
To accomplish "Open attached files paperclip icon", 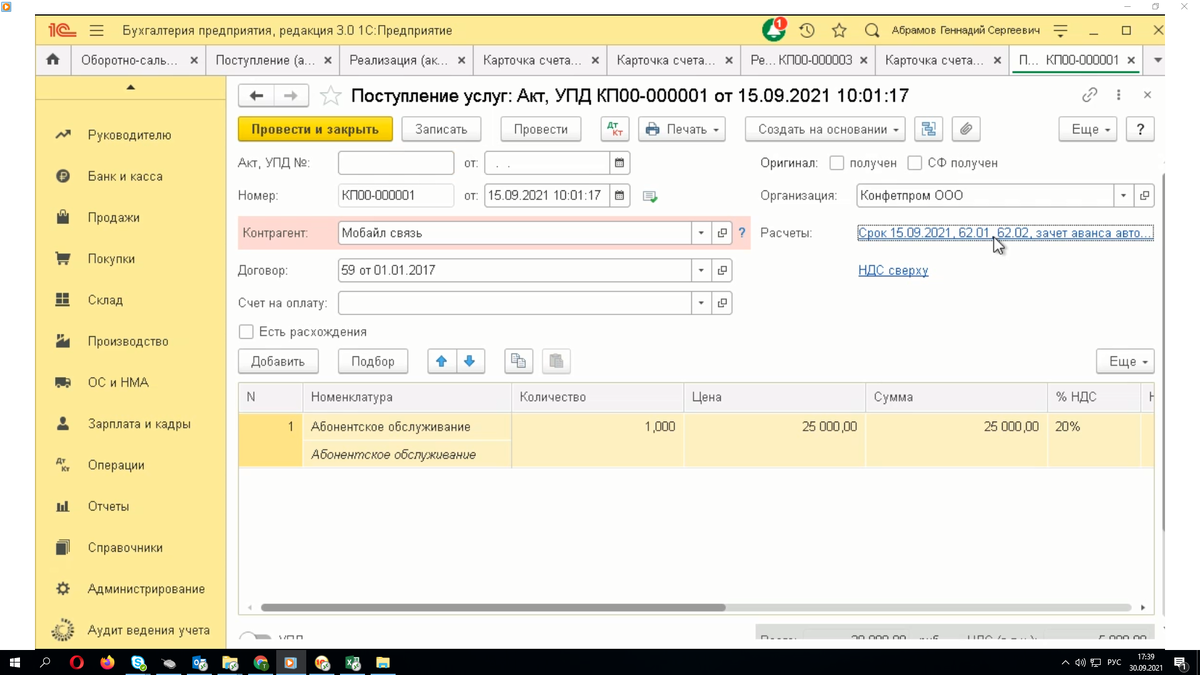I will (965, 129).
